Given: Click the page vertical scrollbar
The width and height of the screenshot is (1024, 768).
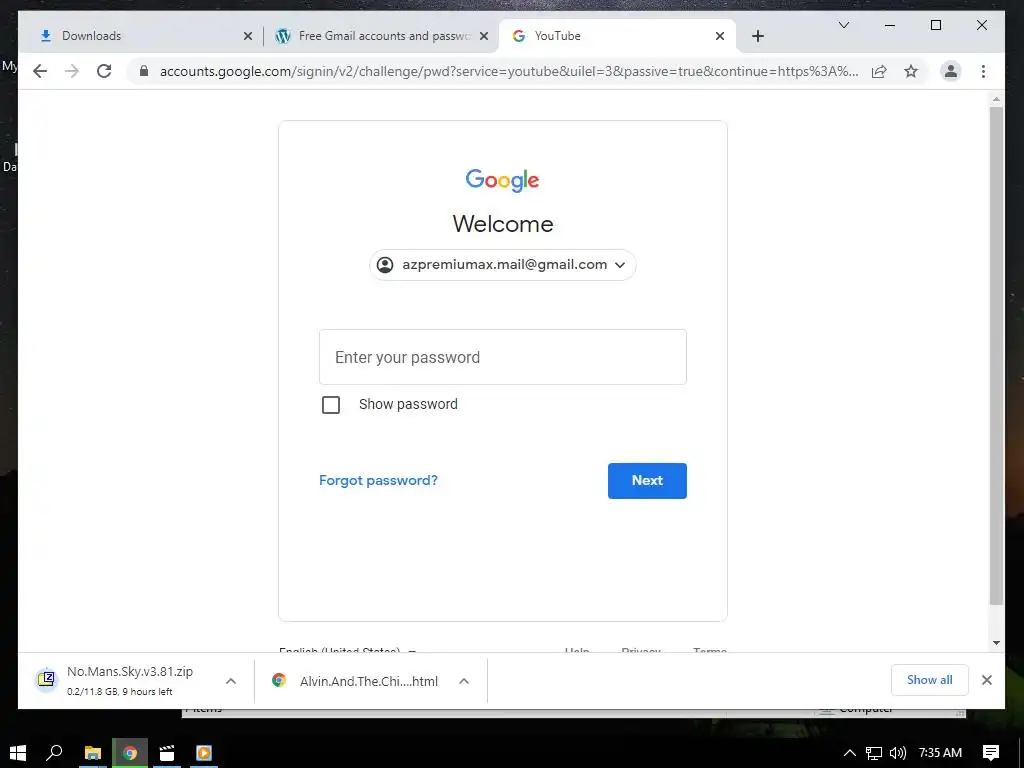Looking at the screenshot, I should (996, 356).
